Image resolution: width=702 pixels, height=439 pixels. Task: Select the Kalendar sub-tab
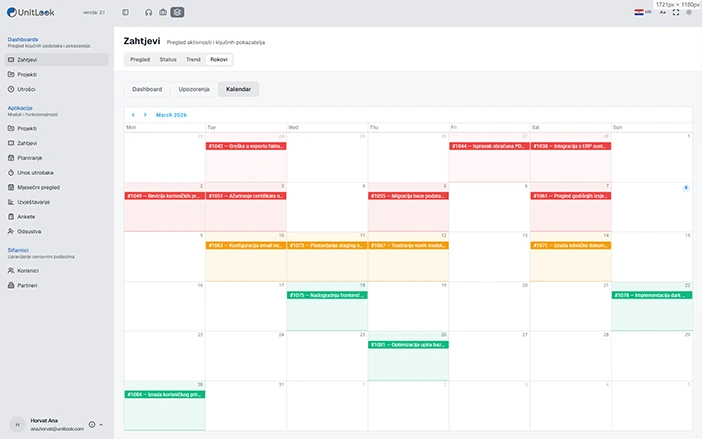click(x=238, y=89)
